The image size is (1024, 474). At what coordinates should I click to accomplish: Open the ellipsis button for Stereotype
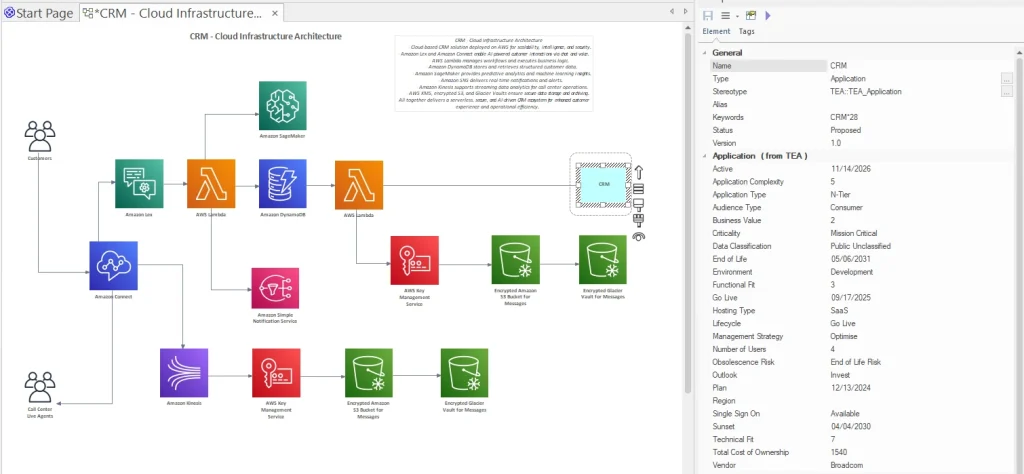1006,91
